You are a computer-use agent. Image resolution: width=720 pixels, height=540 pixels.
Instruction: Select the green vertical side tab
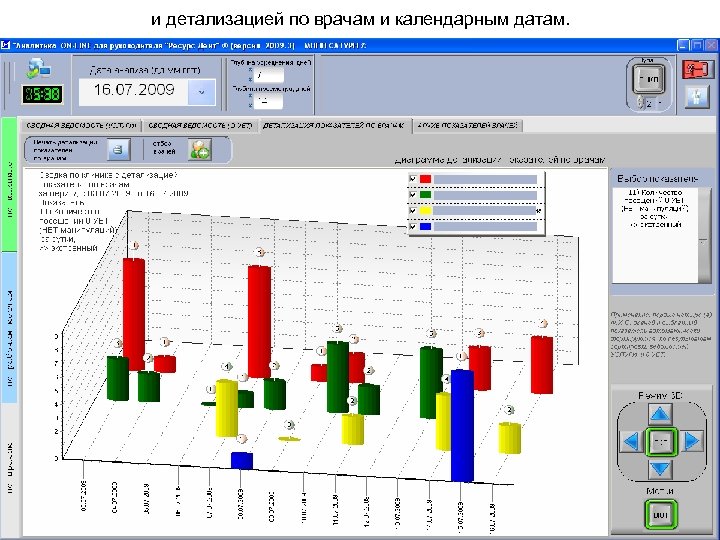click(x=9, y=184)
